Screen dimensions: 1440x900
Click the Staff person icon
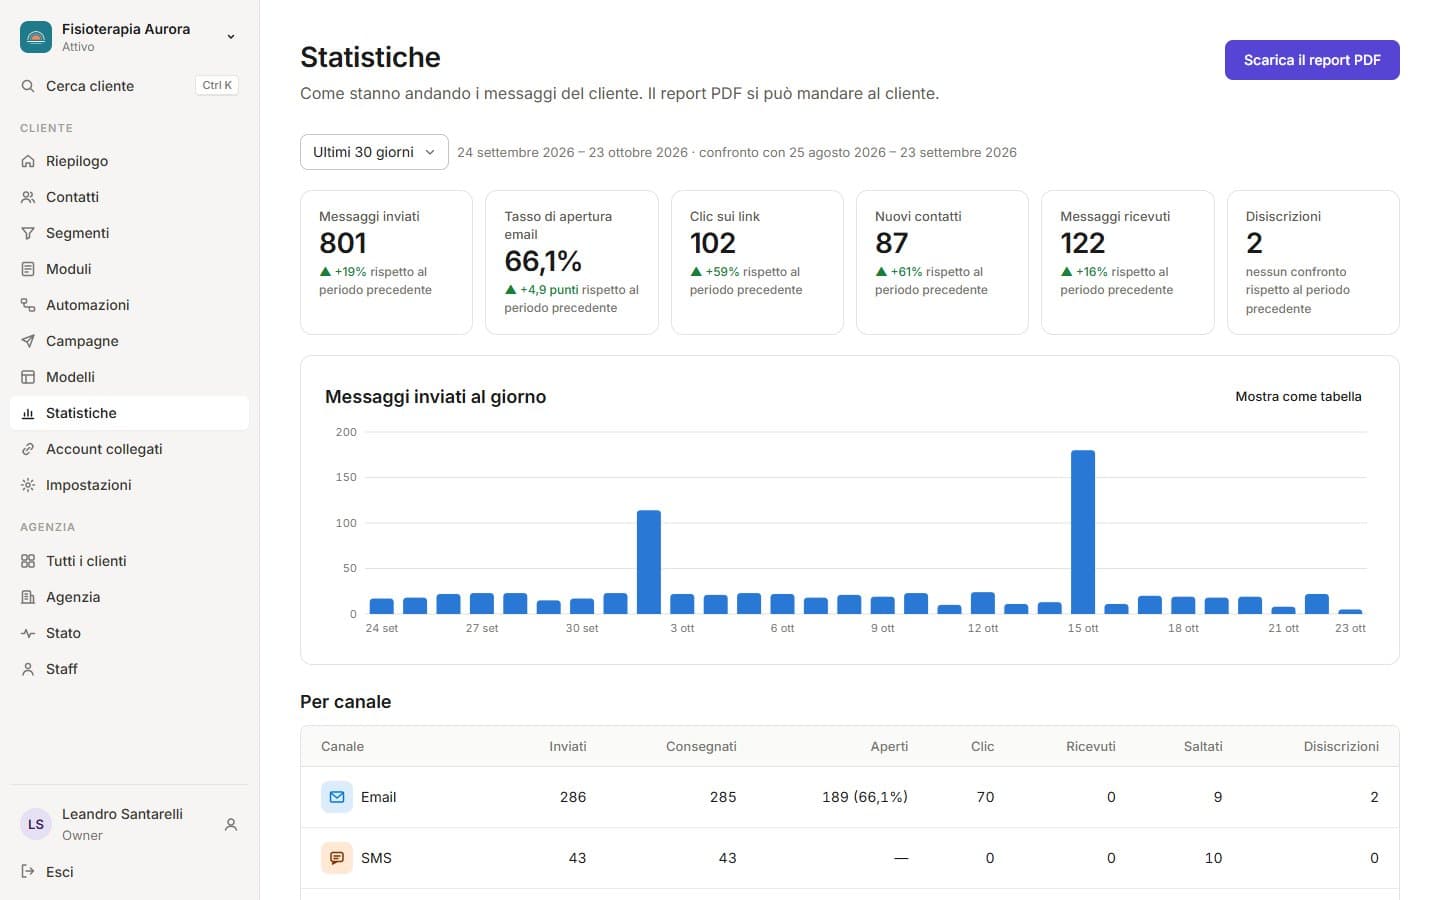click(28, 669)
